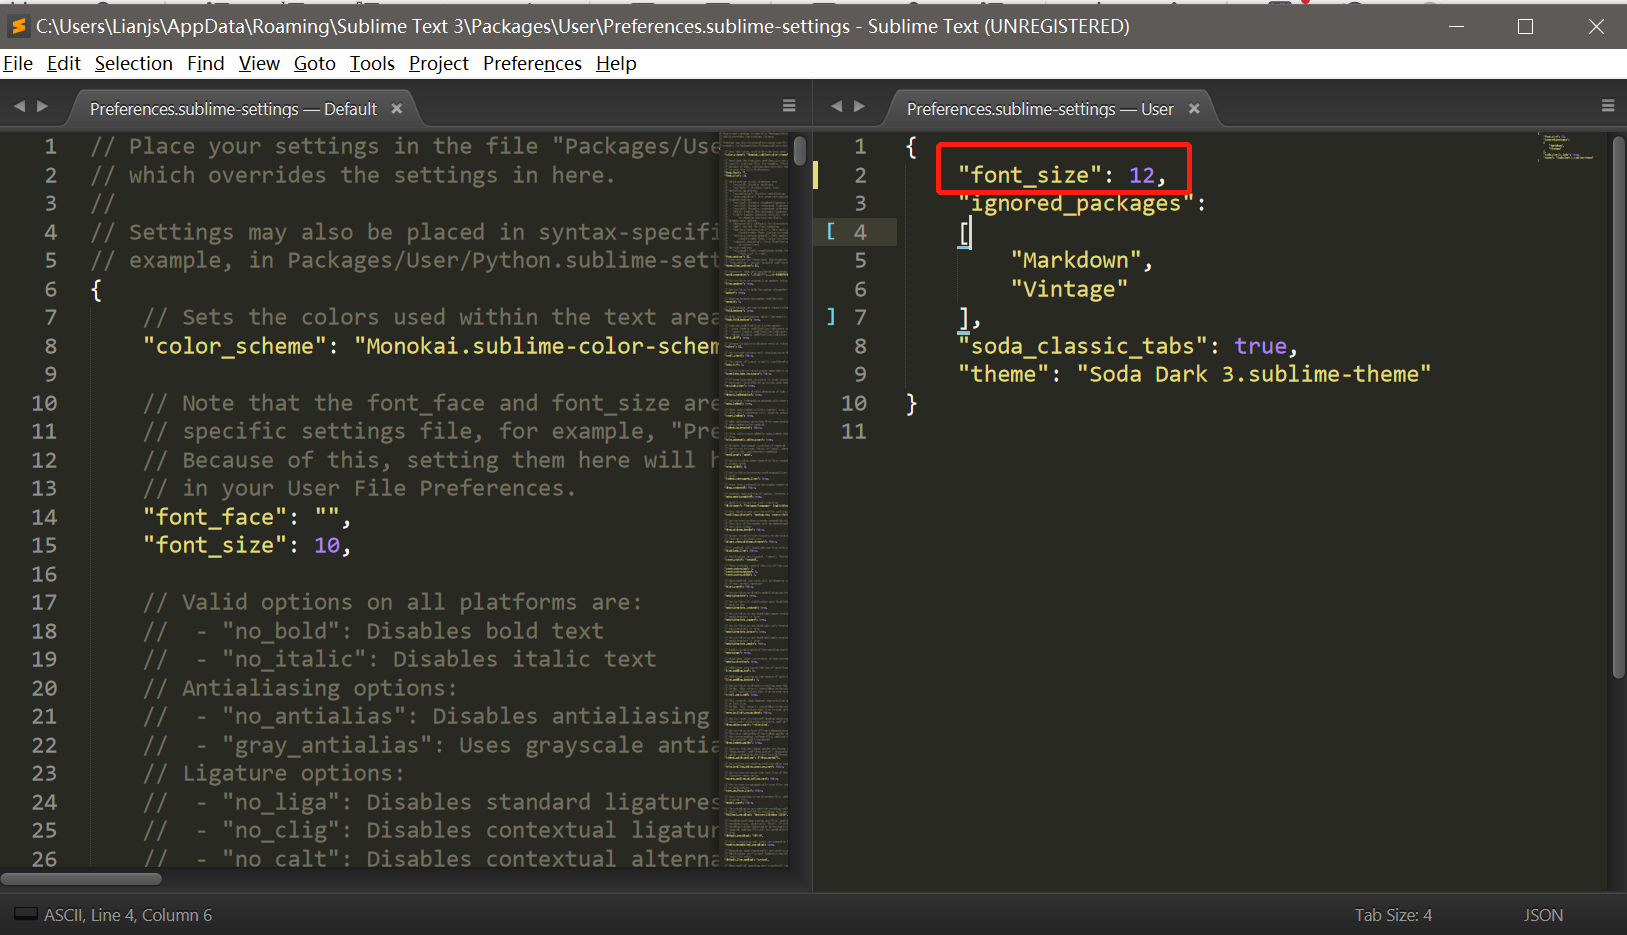Click the Tab Size: 4 status entry
Image resolution: width=1627 pixels, height=935 pixels.
tap(1393, 915)
